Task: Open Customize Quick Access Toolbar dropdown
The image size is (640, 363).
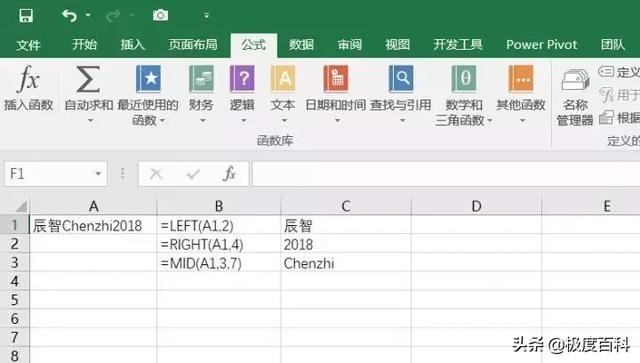Action: 207,16
